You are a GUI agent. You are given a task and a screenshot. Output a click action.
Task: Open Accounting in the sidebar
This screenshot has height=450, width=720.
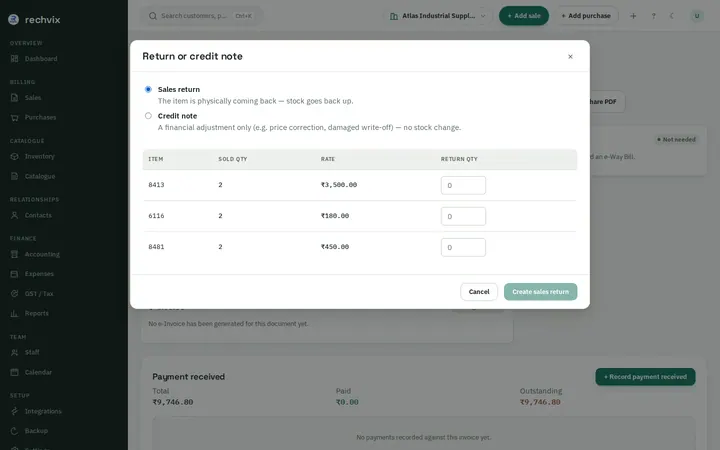42,254
